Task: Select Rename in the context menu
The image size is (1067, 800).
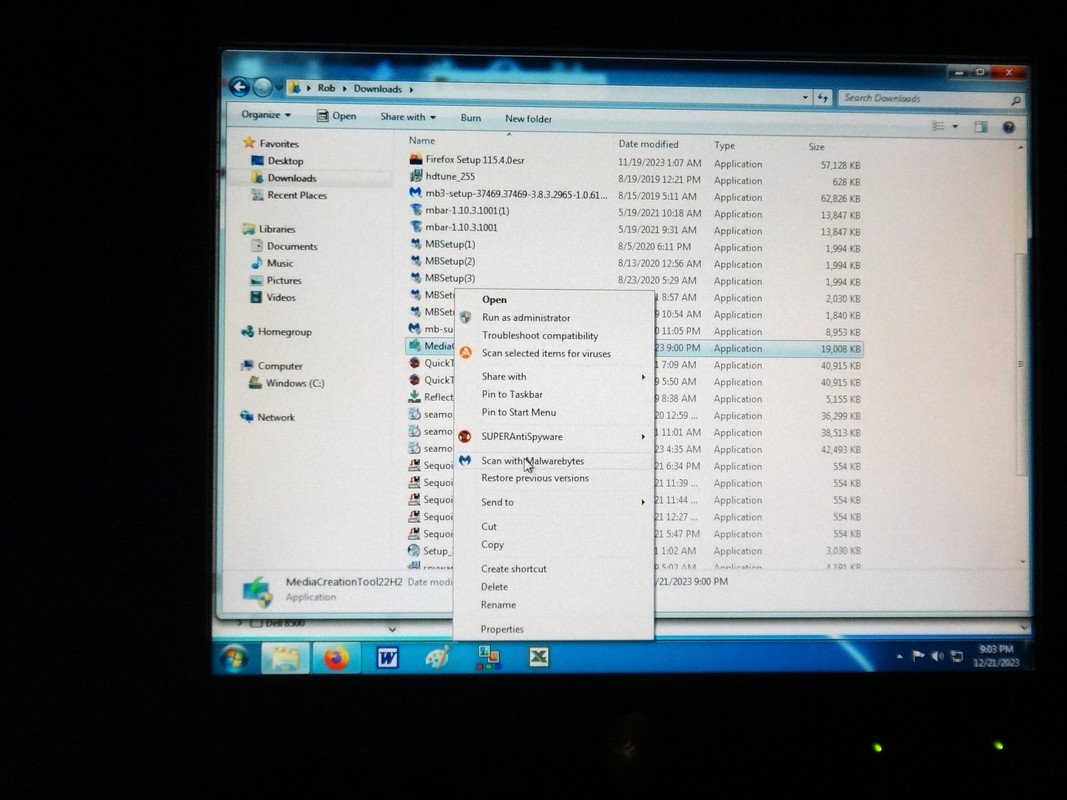Action: 498,605
